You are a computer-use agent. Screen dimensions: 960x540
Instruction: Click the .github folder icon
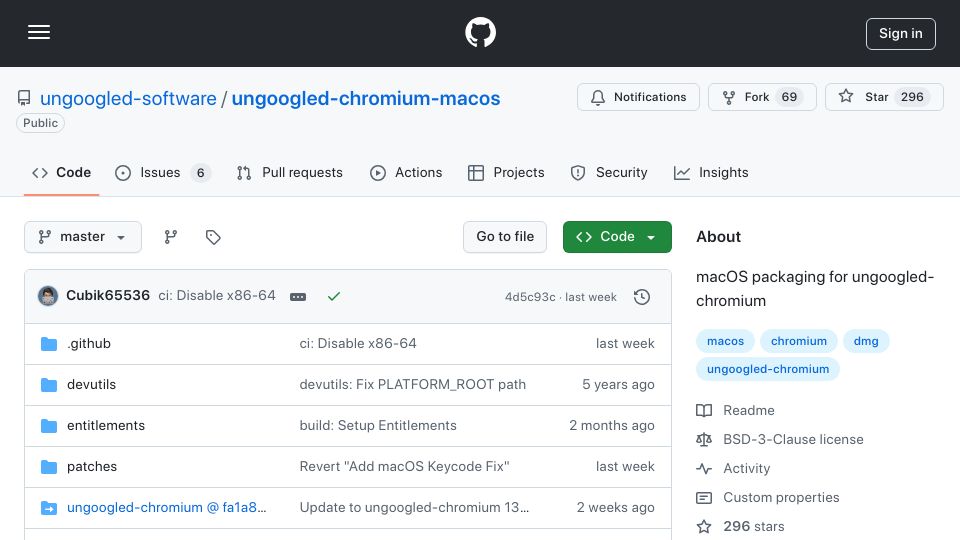tap(49, 344)
